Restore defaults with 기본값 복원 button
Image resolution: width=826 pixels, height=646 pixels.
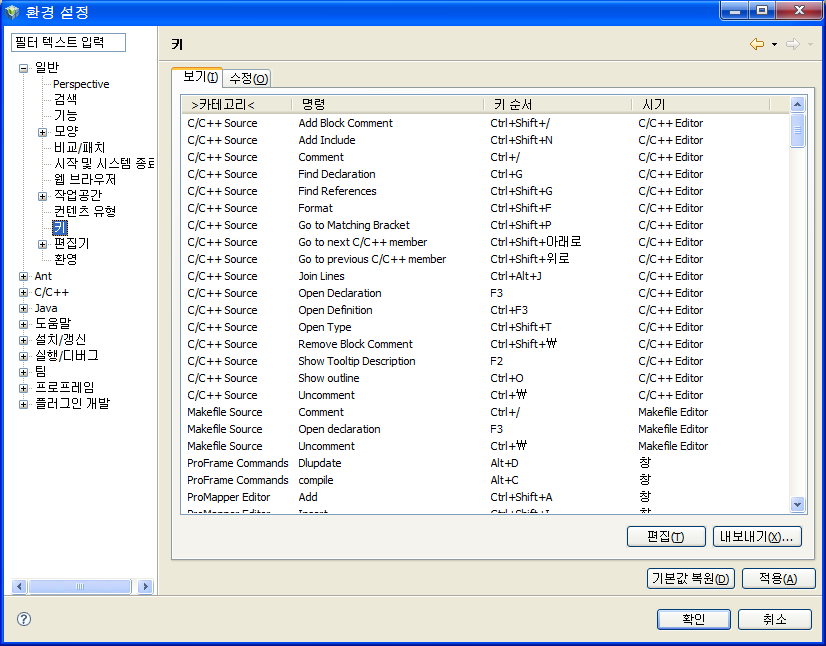pos(691,579)
